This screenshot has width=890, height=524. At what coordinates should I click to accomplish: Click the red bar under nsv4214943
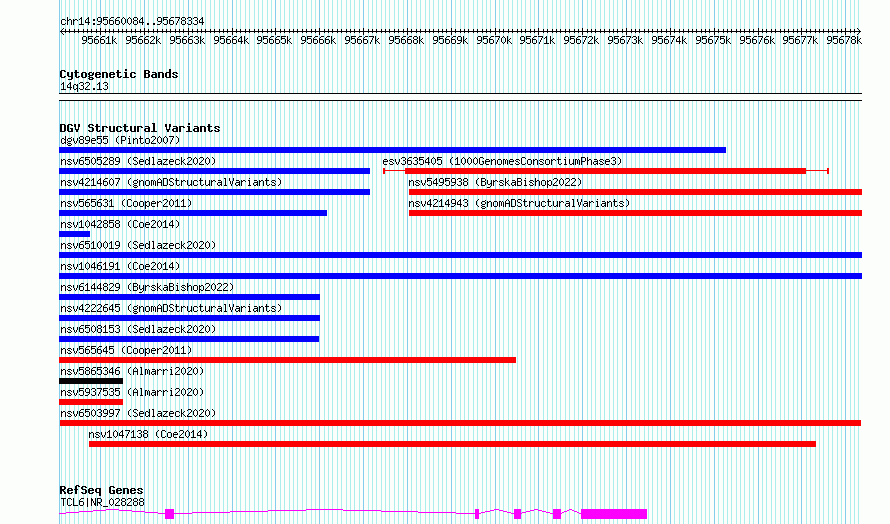pos(635,213)
